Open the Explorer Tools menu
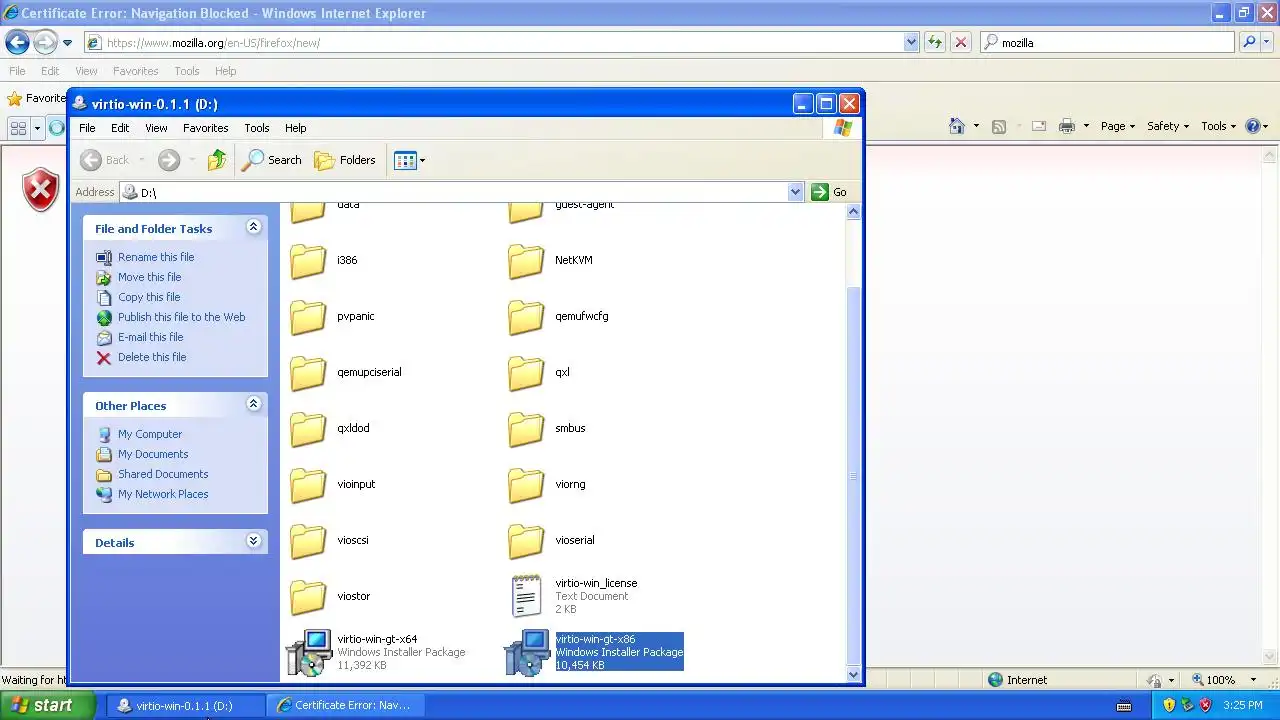 pyautogui.click(x=257, y=128)
